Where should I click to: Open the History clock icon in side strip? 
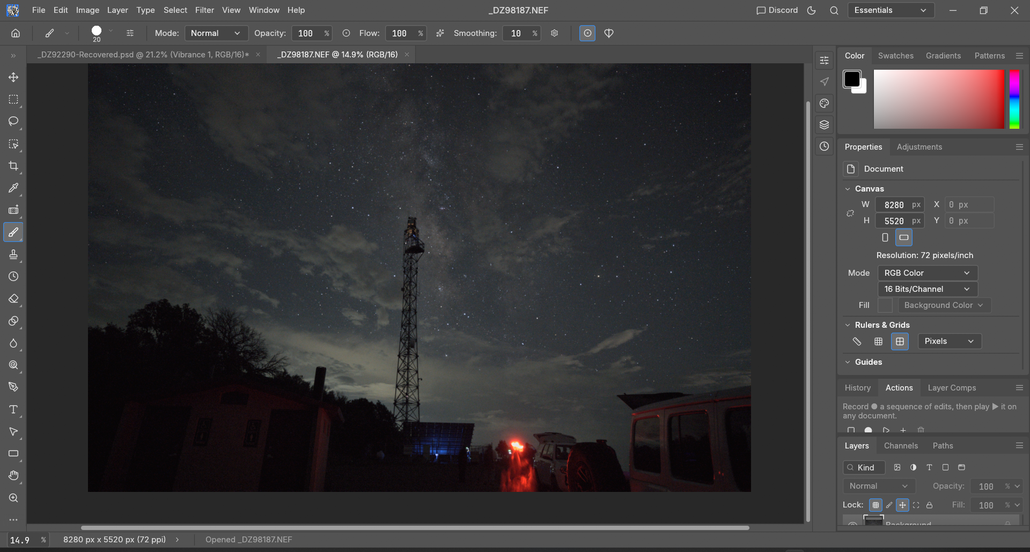[x=824, y=147]
